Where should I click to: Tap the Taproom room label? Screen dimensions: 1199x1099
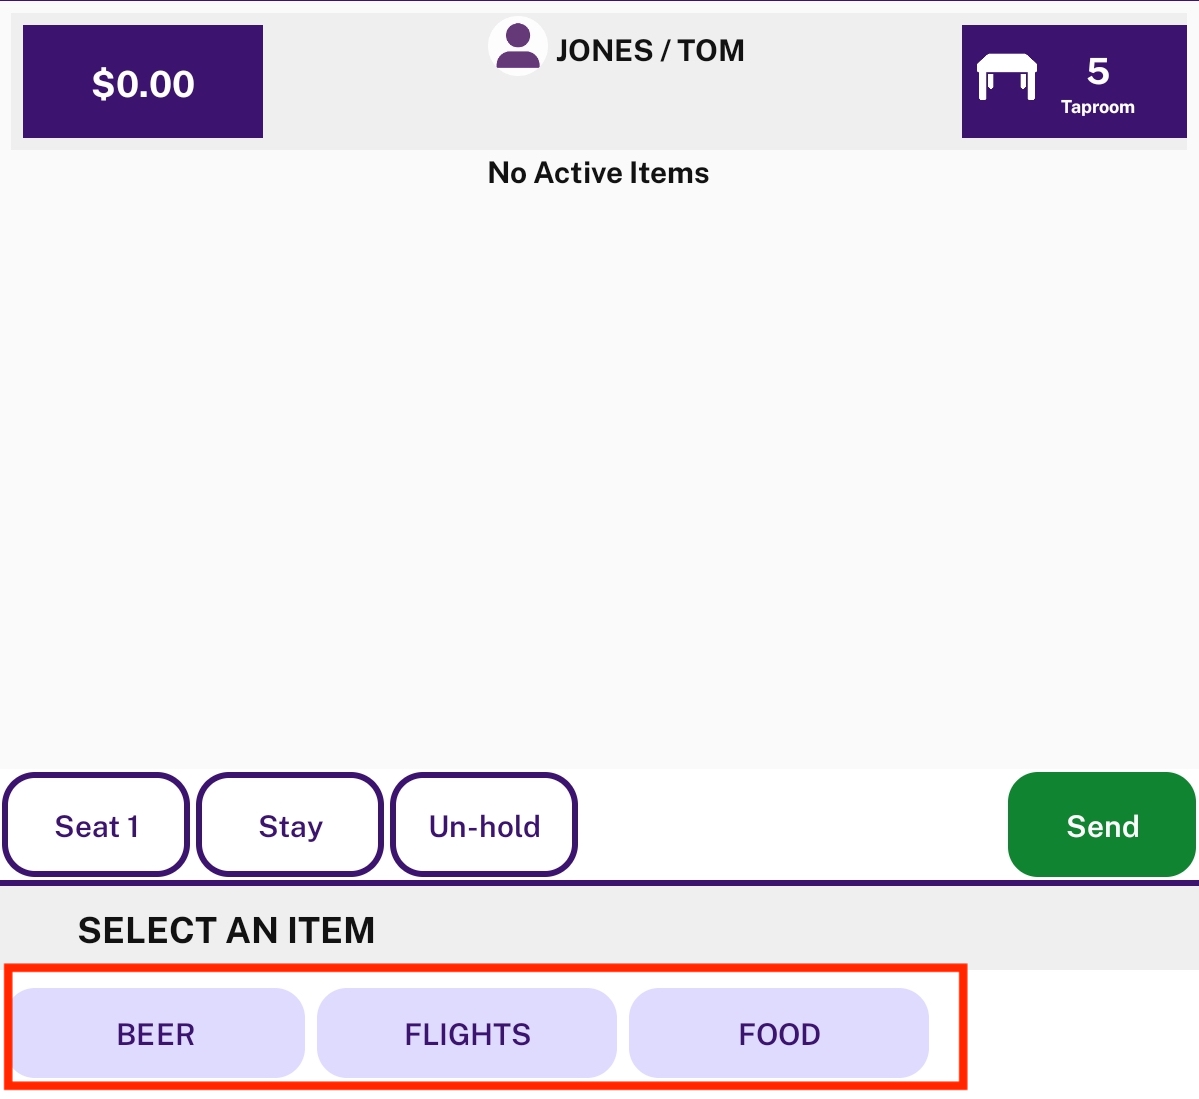[x=1097, y=107]
